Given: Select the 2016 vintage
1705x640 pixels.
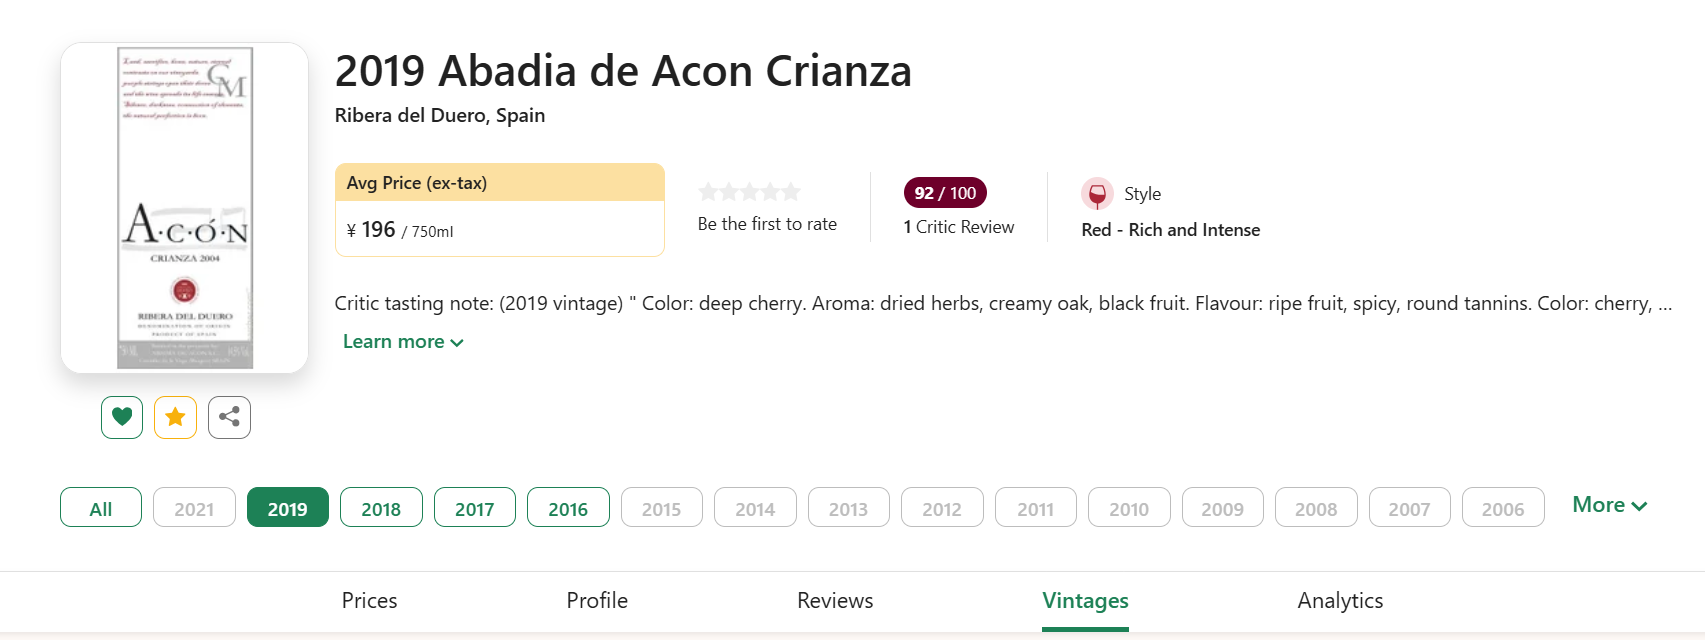Looking at the screenshot, I should click(568, 508).
